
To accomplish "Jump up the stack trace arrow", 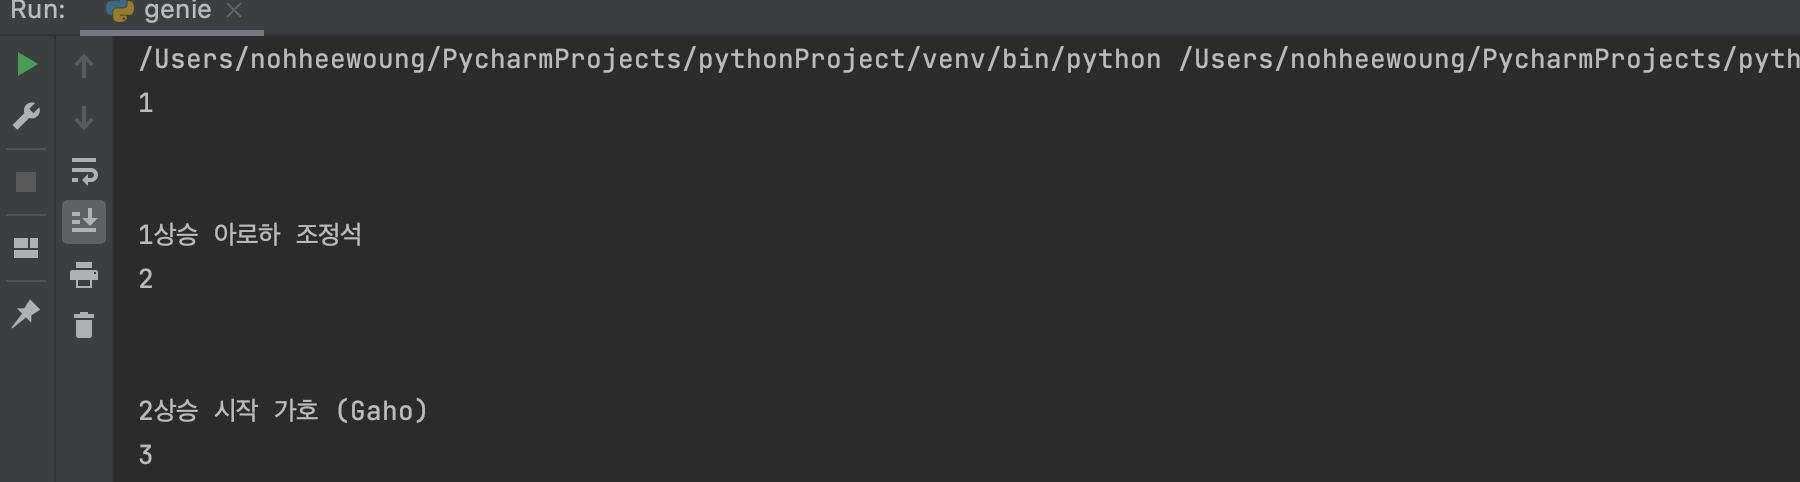I will click(84, 66).
